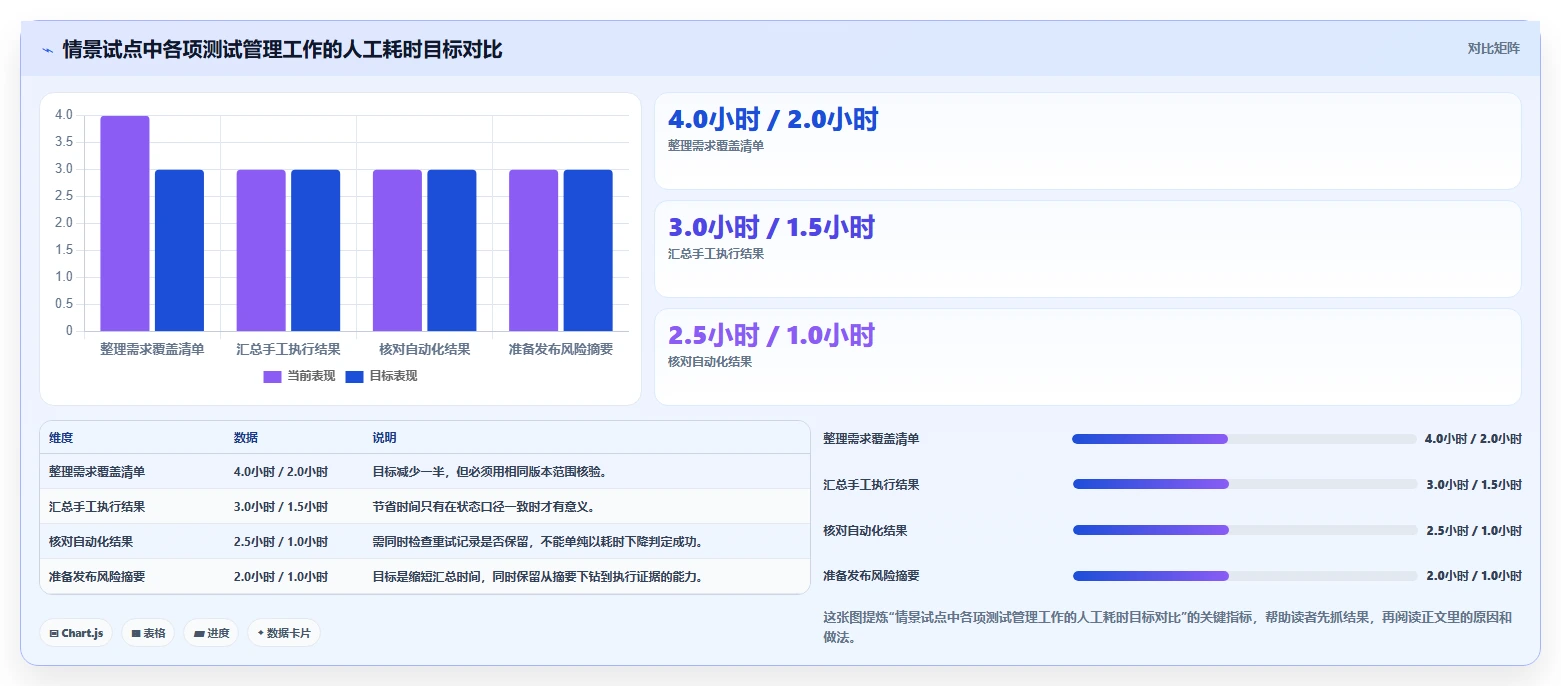Click the lightning icon beside the title
This screenshot has width=1561, height=686.
pos(47,50)
